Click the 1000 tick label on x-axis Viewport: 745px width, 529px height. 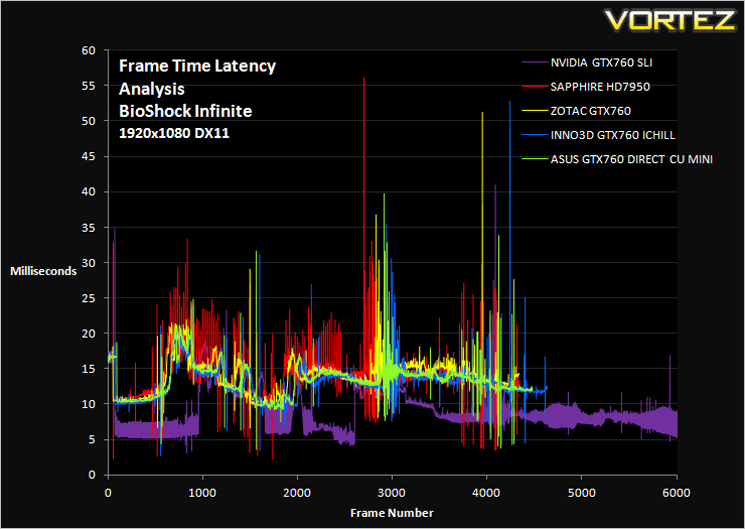[x=203, y=492]
